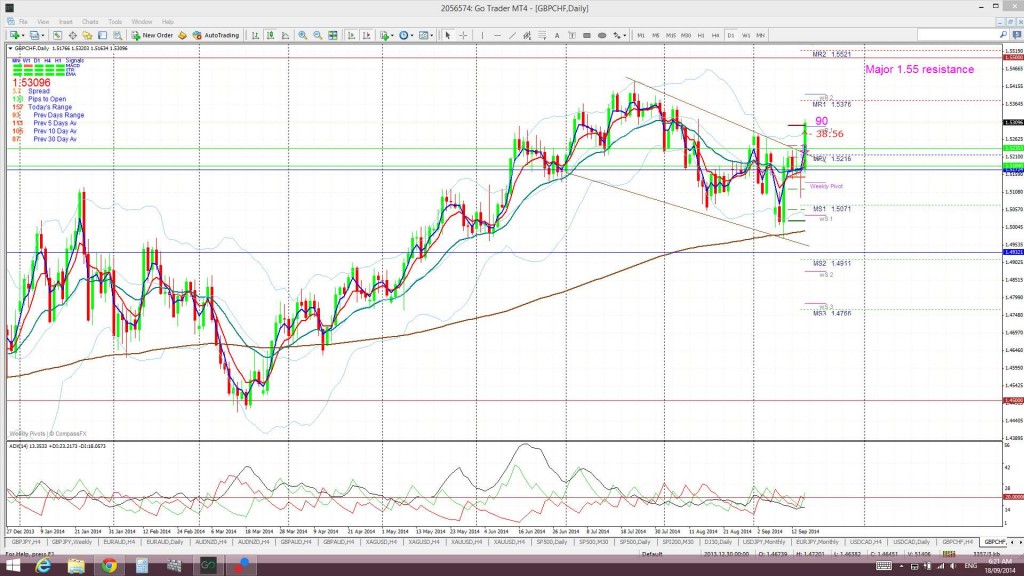Tile chart windows icon

coord(333,35)
